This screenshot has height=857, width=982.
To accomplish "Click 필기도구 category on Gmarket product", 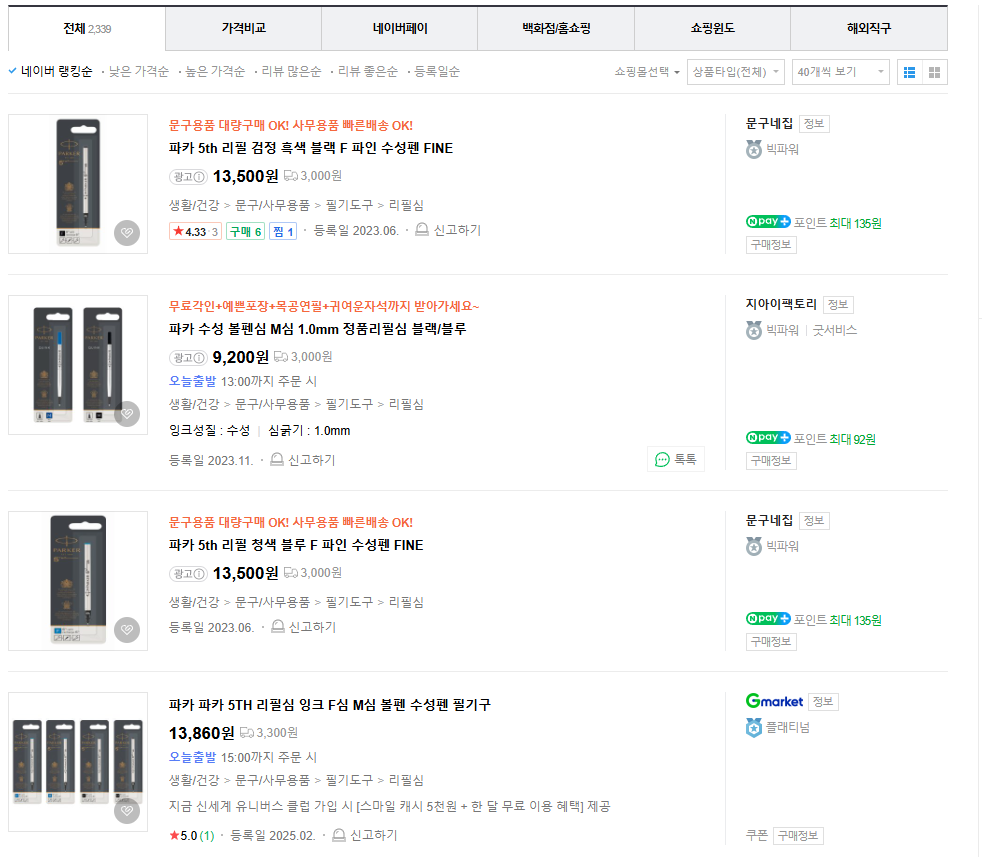I will [x=349, y=781].
